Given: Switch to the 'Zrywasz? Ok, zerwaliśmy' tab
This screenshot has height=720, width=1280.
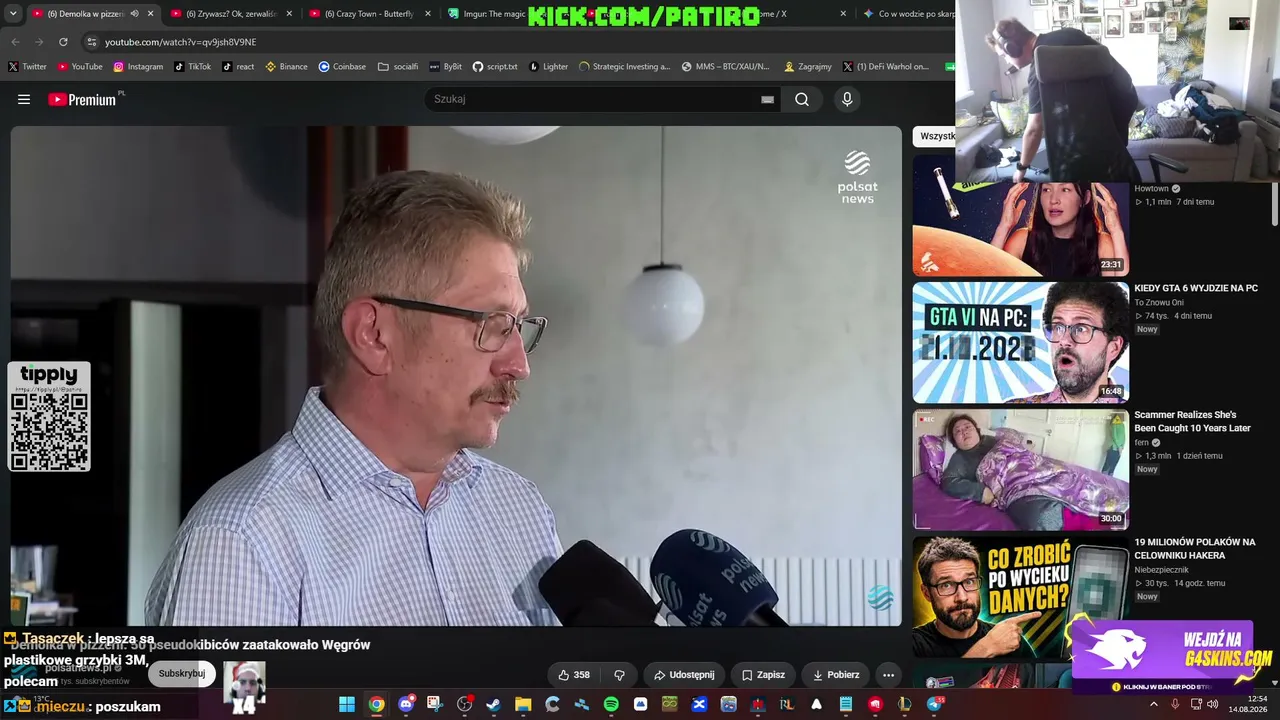Looking at the screenshot, I should click(230, 14).
